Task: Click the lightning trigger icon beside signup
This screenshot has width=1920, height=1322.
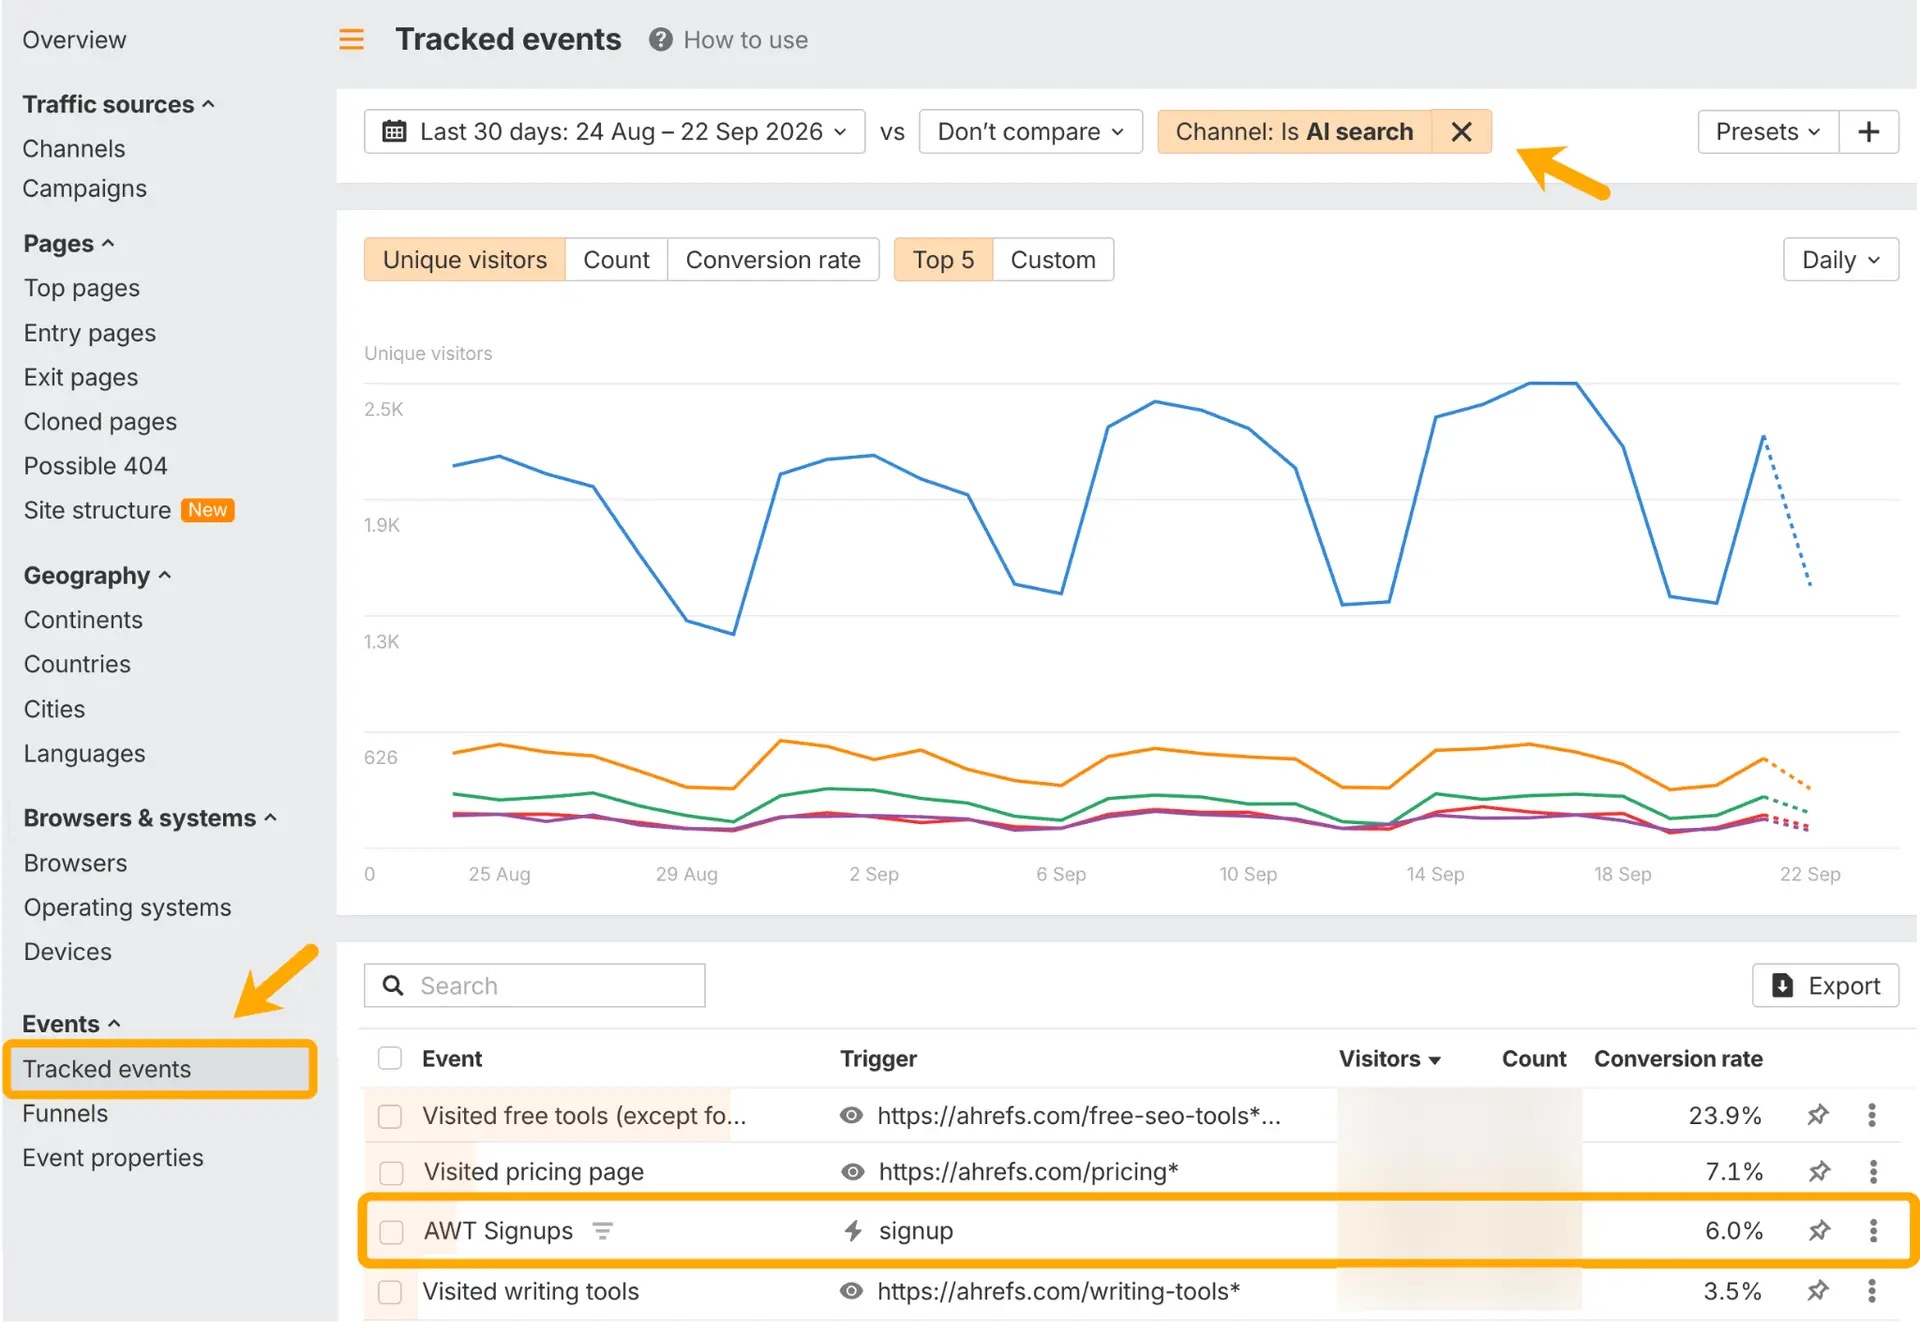Action: click(x=852, y=1231)
